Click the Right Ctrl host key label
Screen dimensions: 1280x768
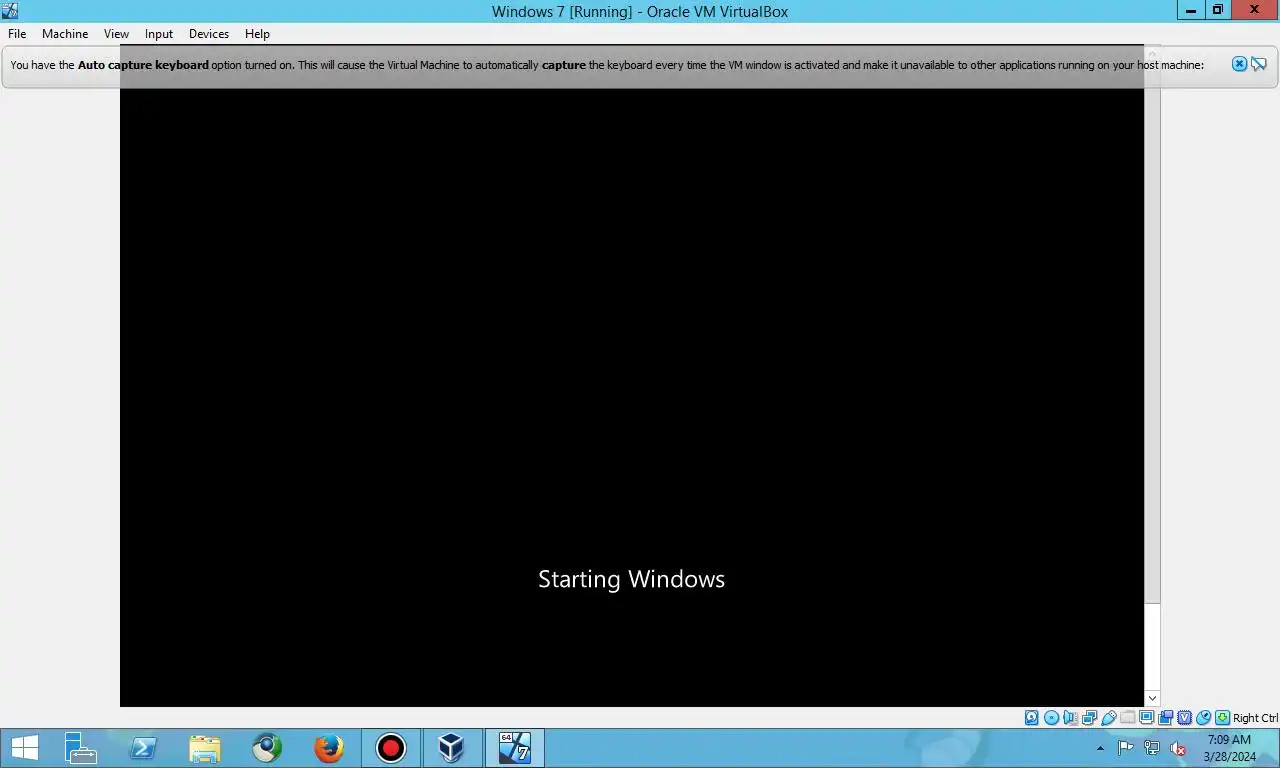pos(1255,718)
